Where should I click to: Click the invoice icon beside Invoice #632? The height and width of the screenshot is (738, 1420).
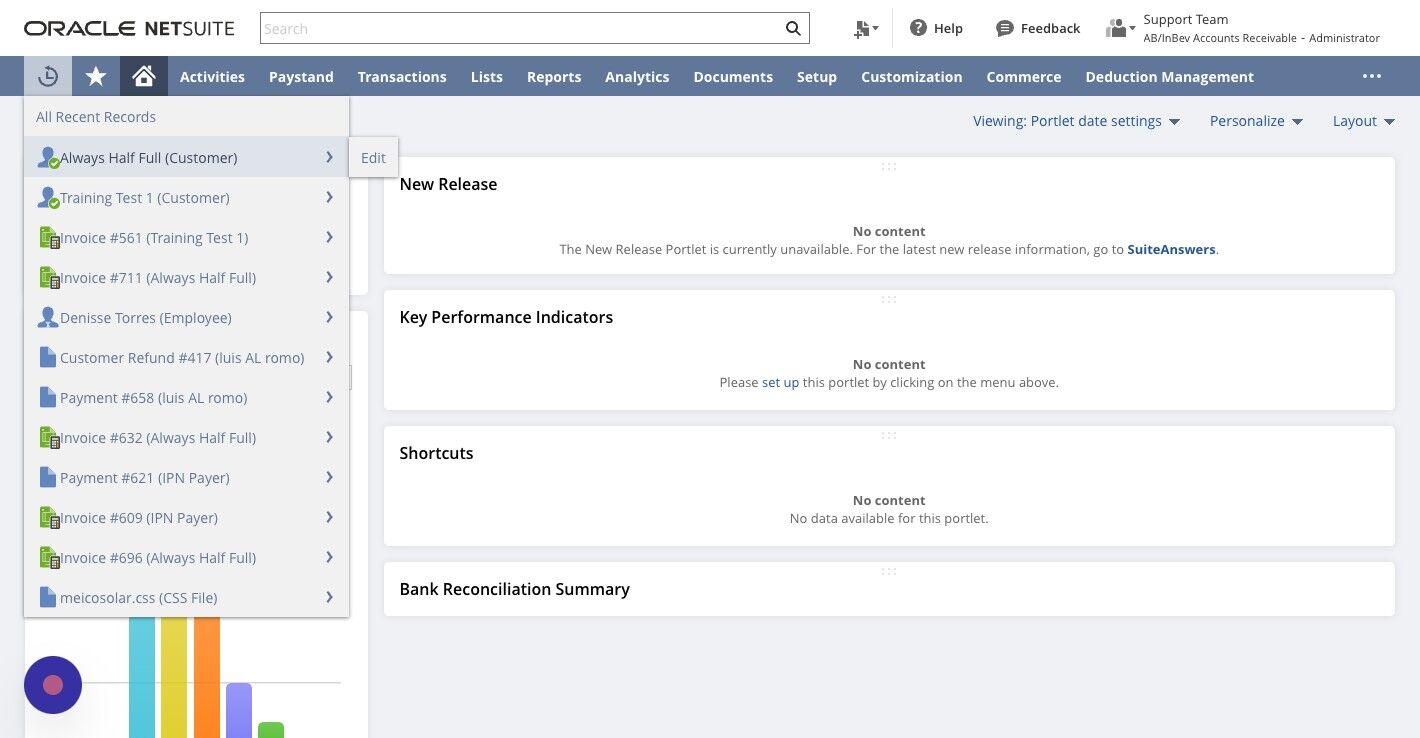49,438
